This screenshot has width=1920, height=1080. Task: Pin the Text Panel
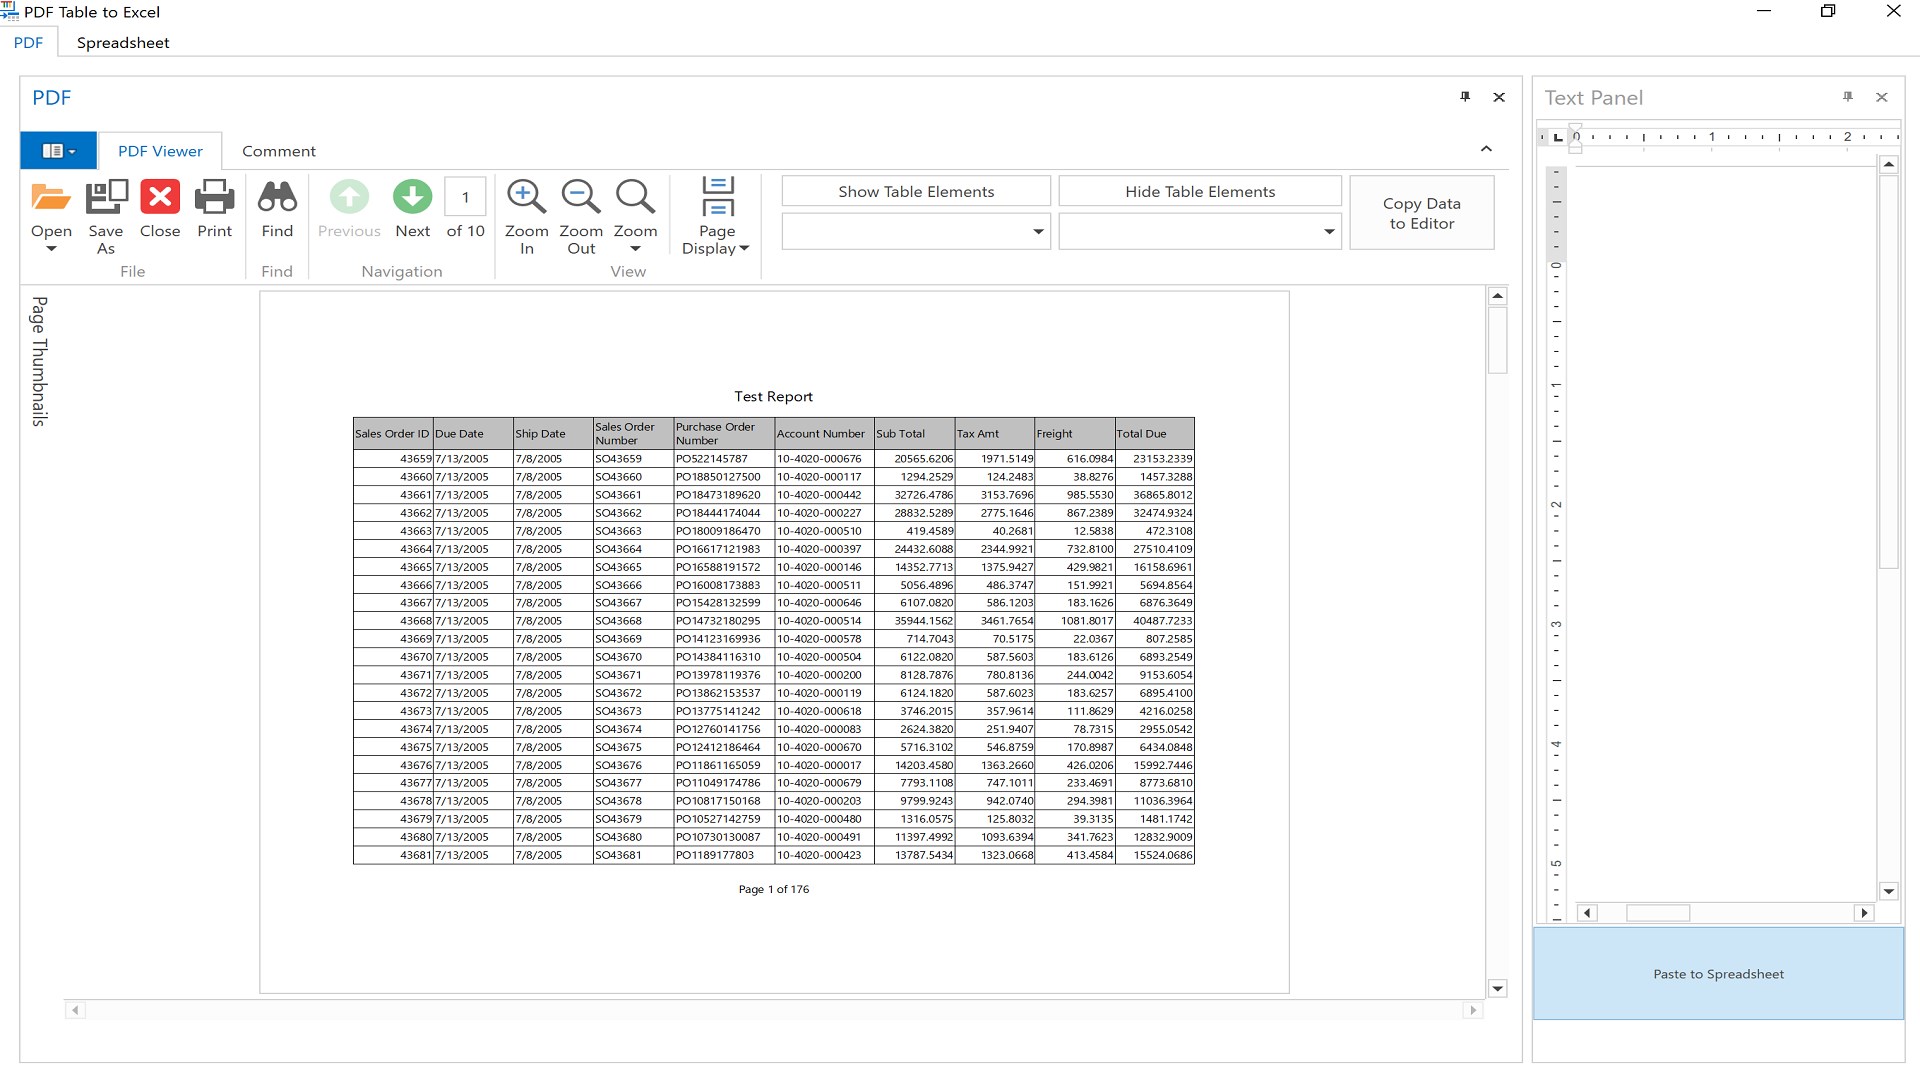1848,97
